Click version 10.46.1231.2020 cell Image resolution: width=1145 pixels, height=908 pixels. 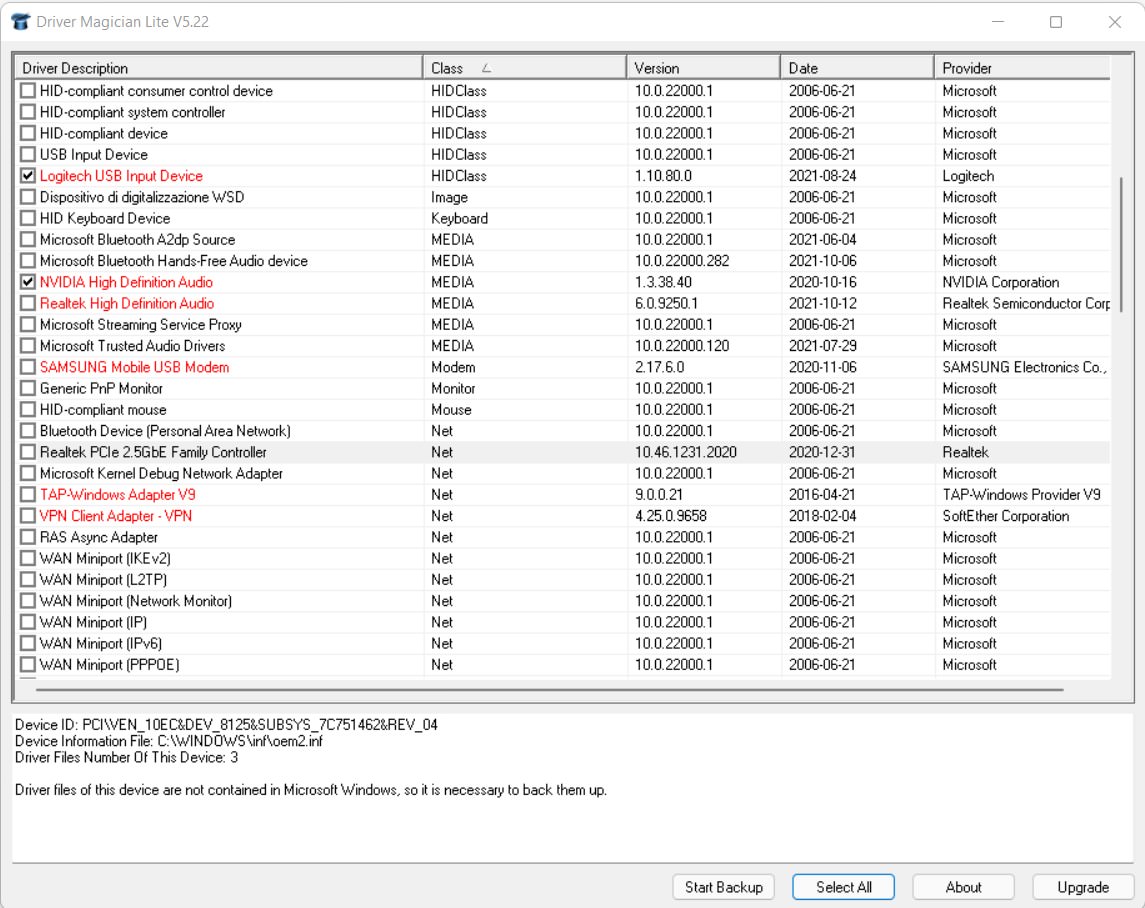pyautogui.click(x=686, y=452)
